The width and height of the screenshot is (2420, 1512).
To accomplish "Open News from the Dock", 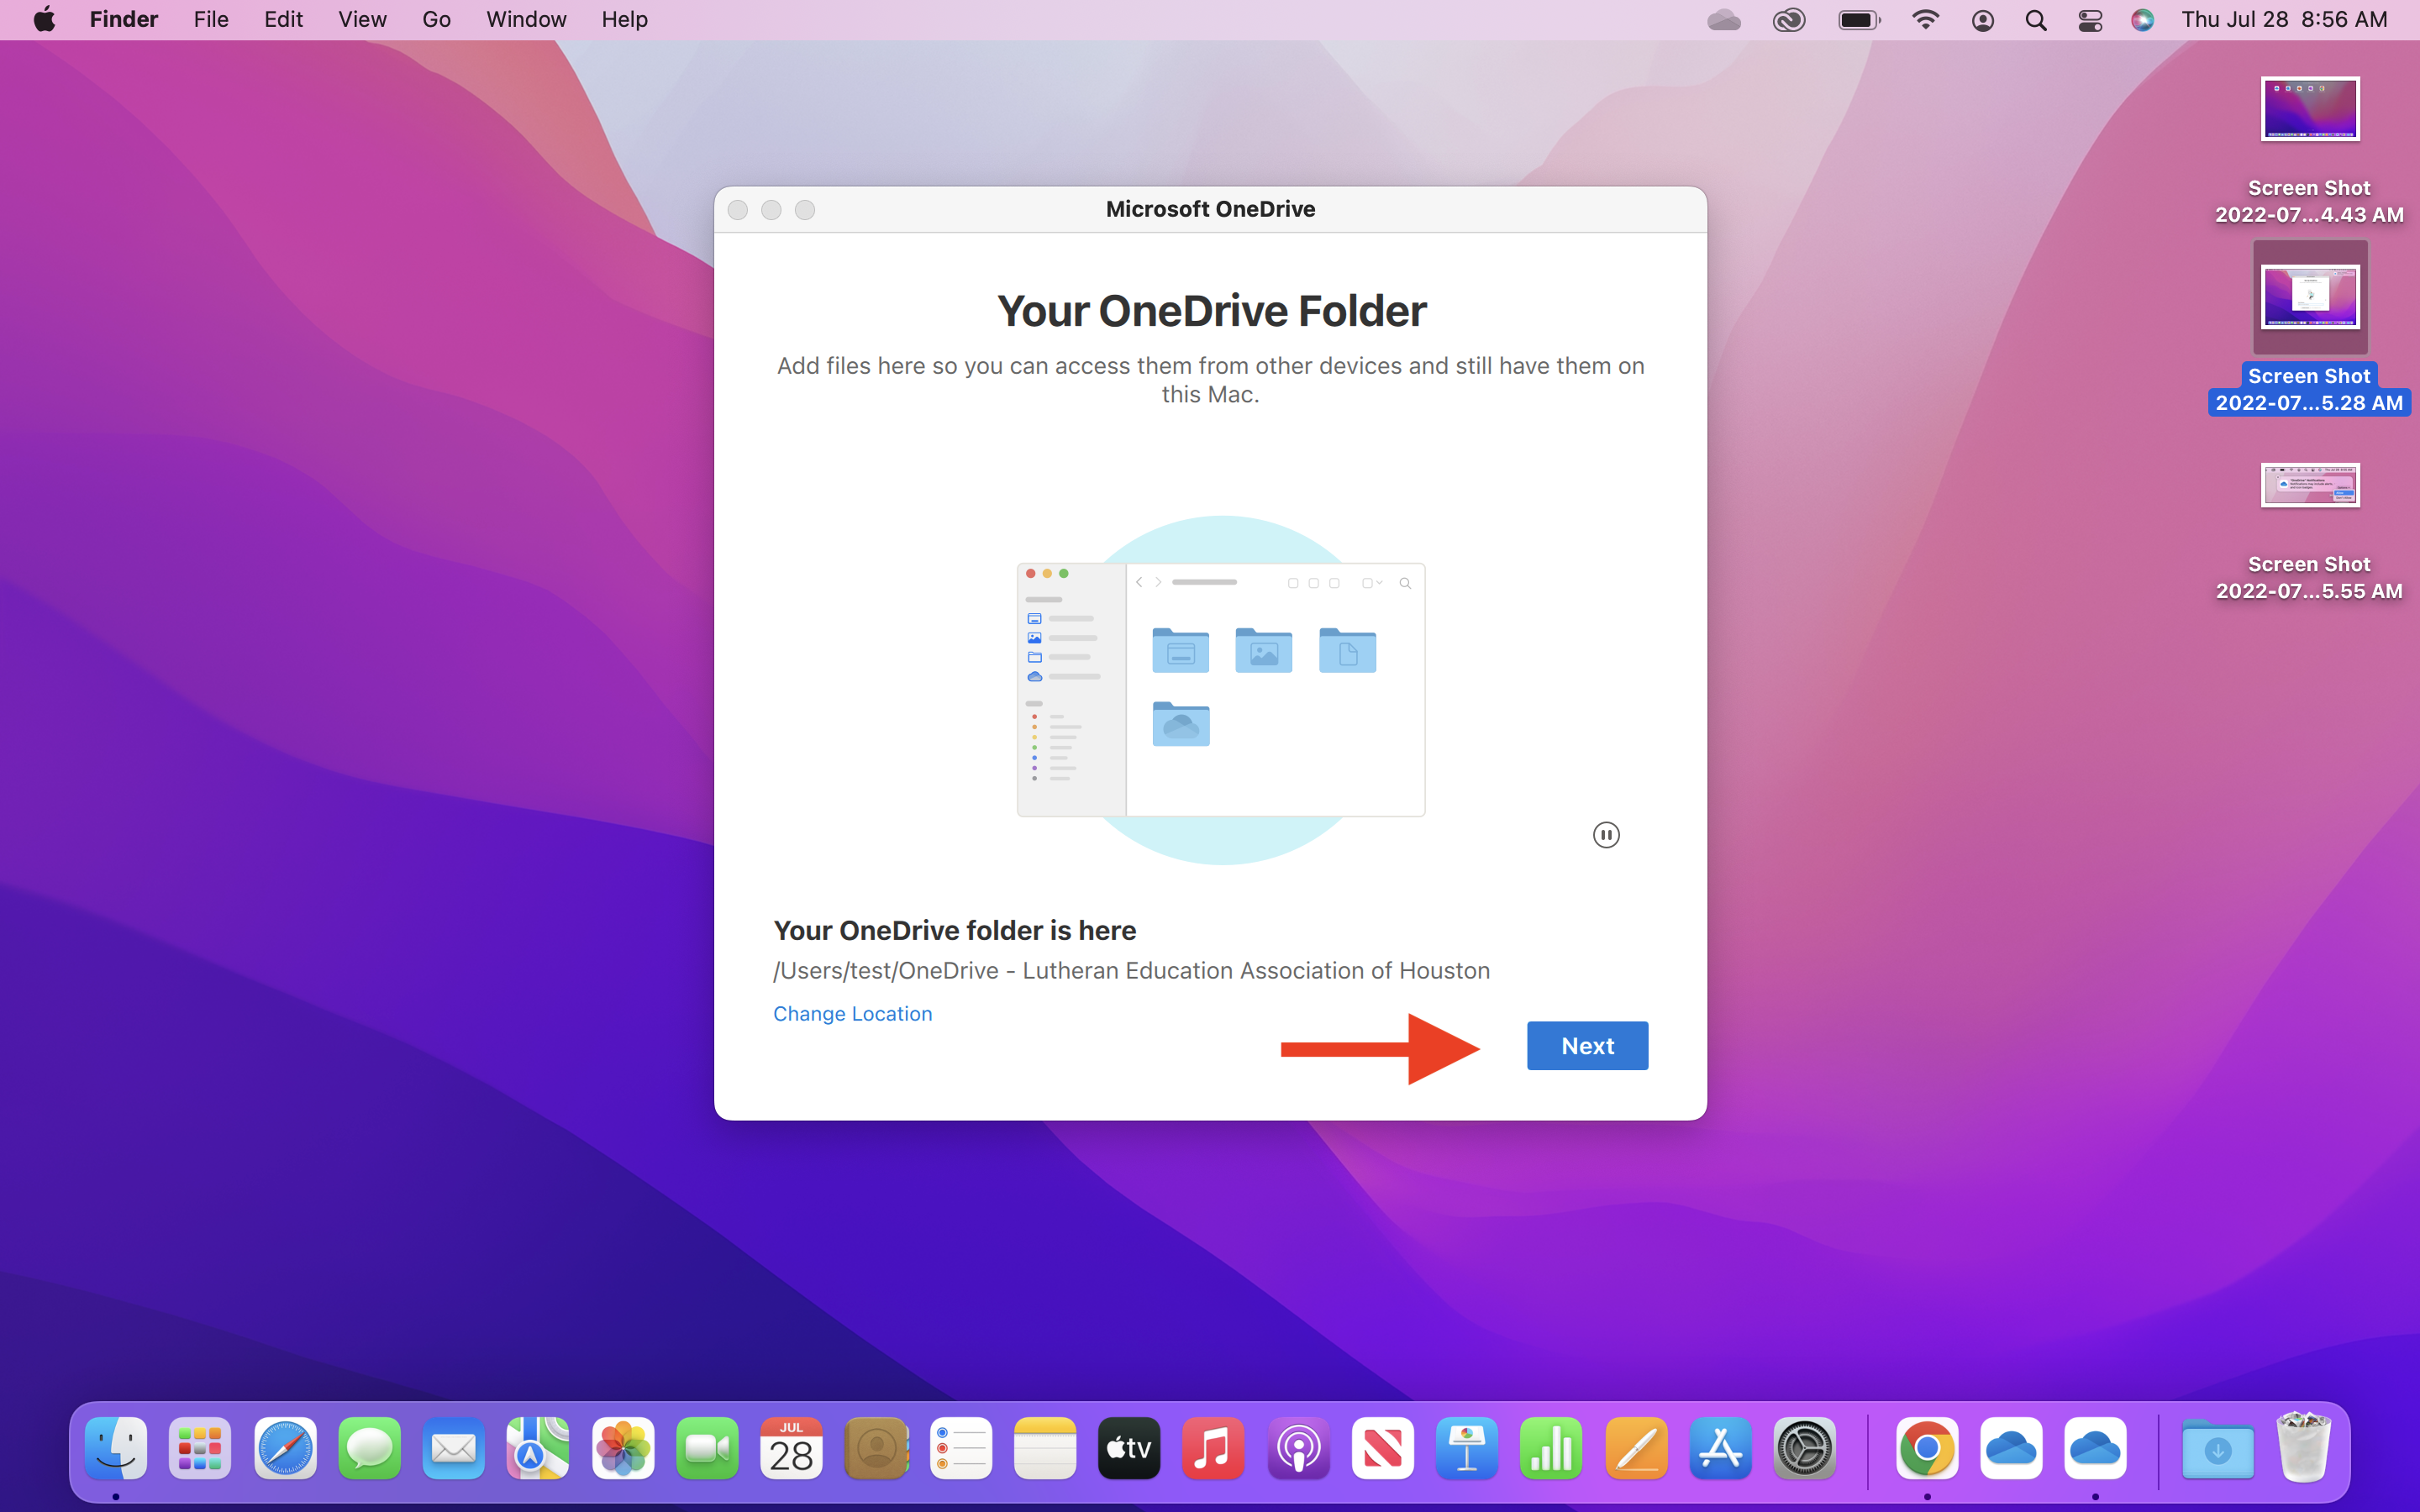I will [1382, 1447].
